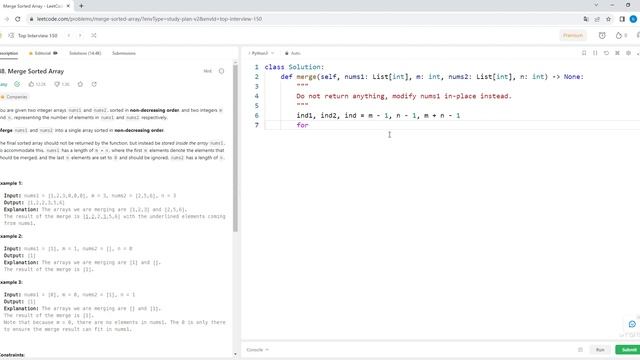View the streak flame icon
Image resolution: width=640 pixels, height=360 pixels.
pyautogui.click(x=619, y=36)
